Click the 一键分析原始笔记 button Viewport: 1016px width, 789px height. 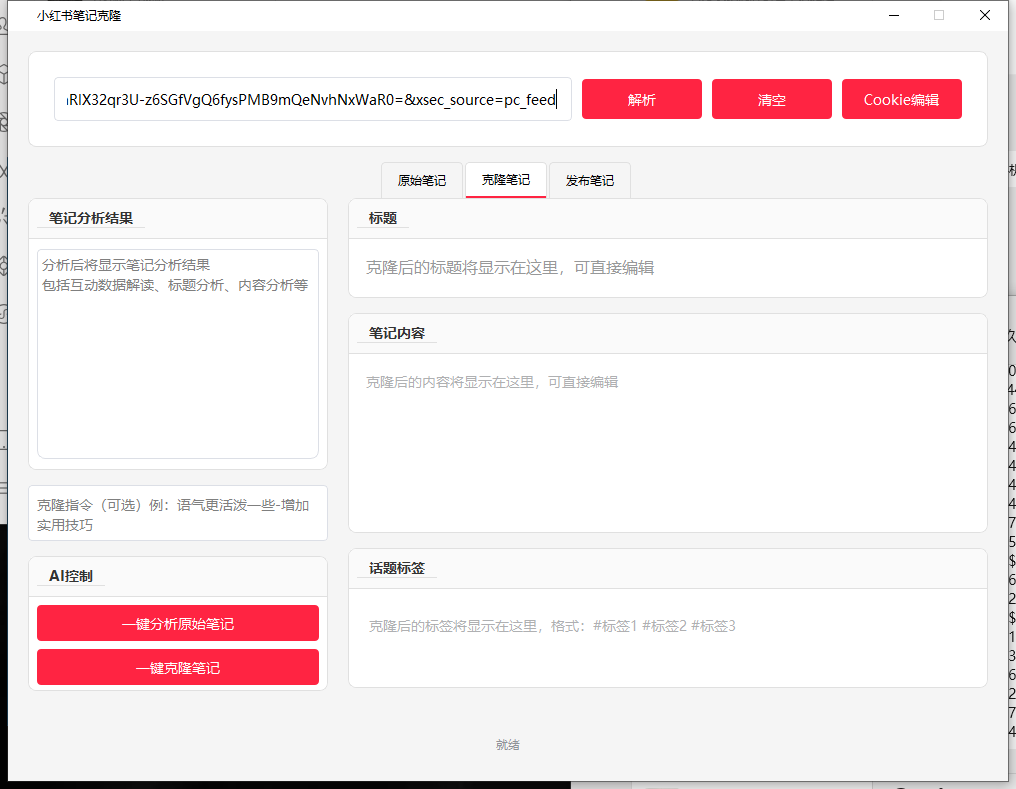click(x=178, y=623)
